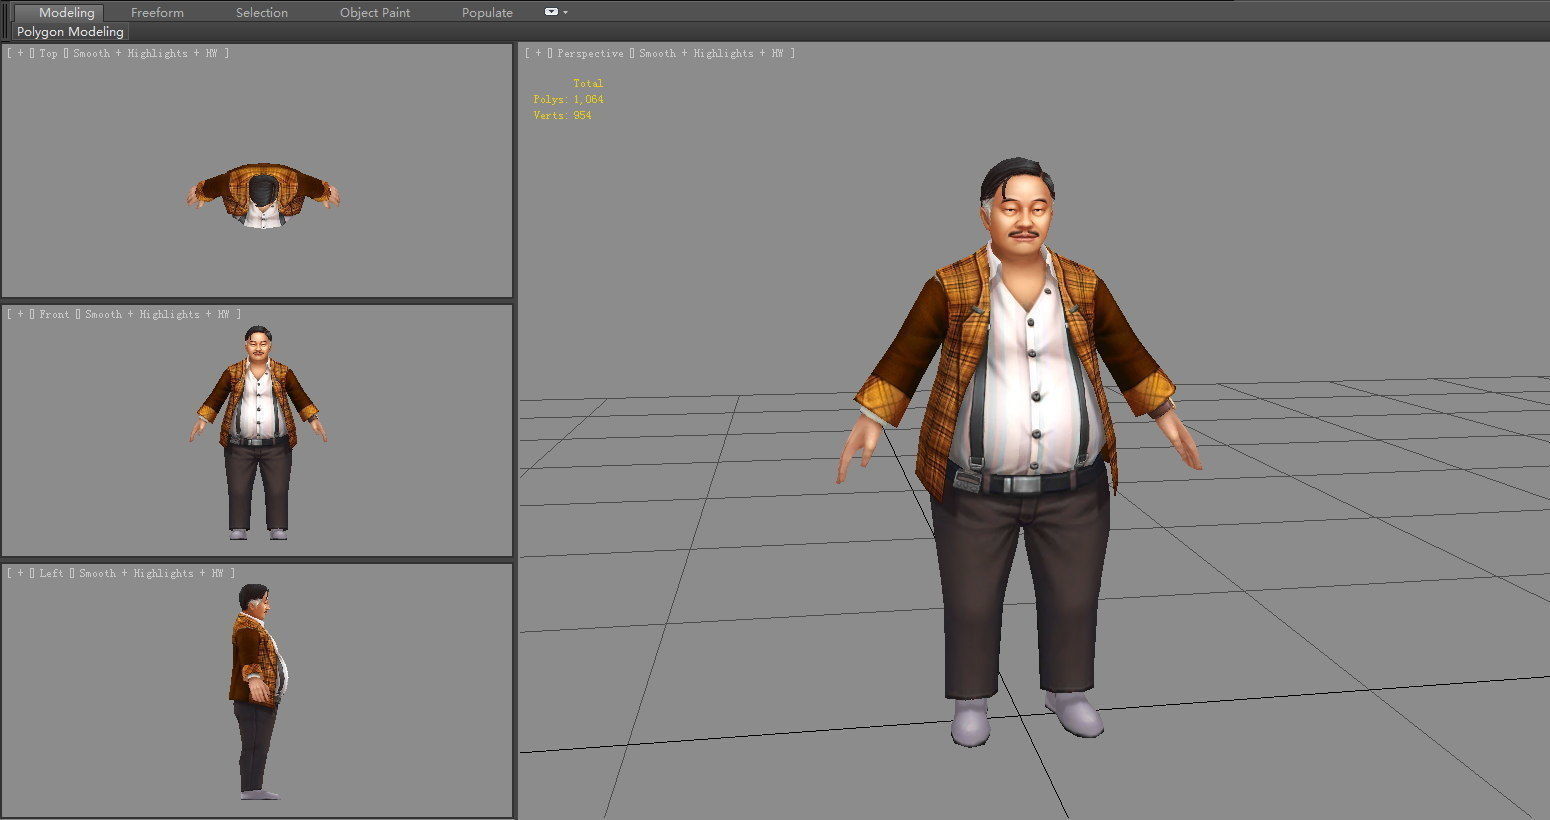Open shading menu of the Top viewport
This screenshot has width=1550, height=820.
[x=145, y=54]
